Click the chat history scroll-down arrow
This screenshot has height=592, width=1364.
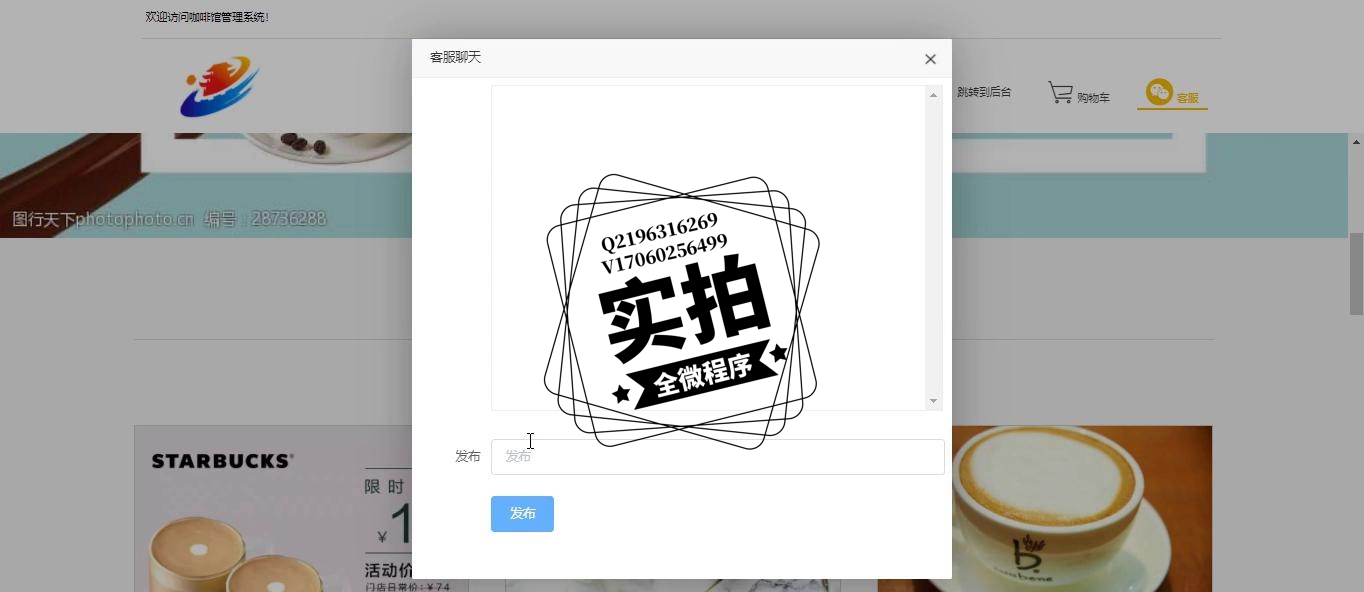click(x=934, y=401)
